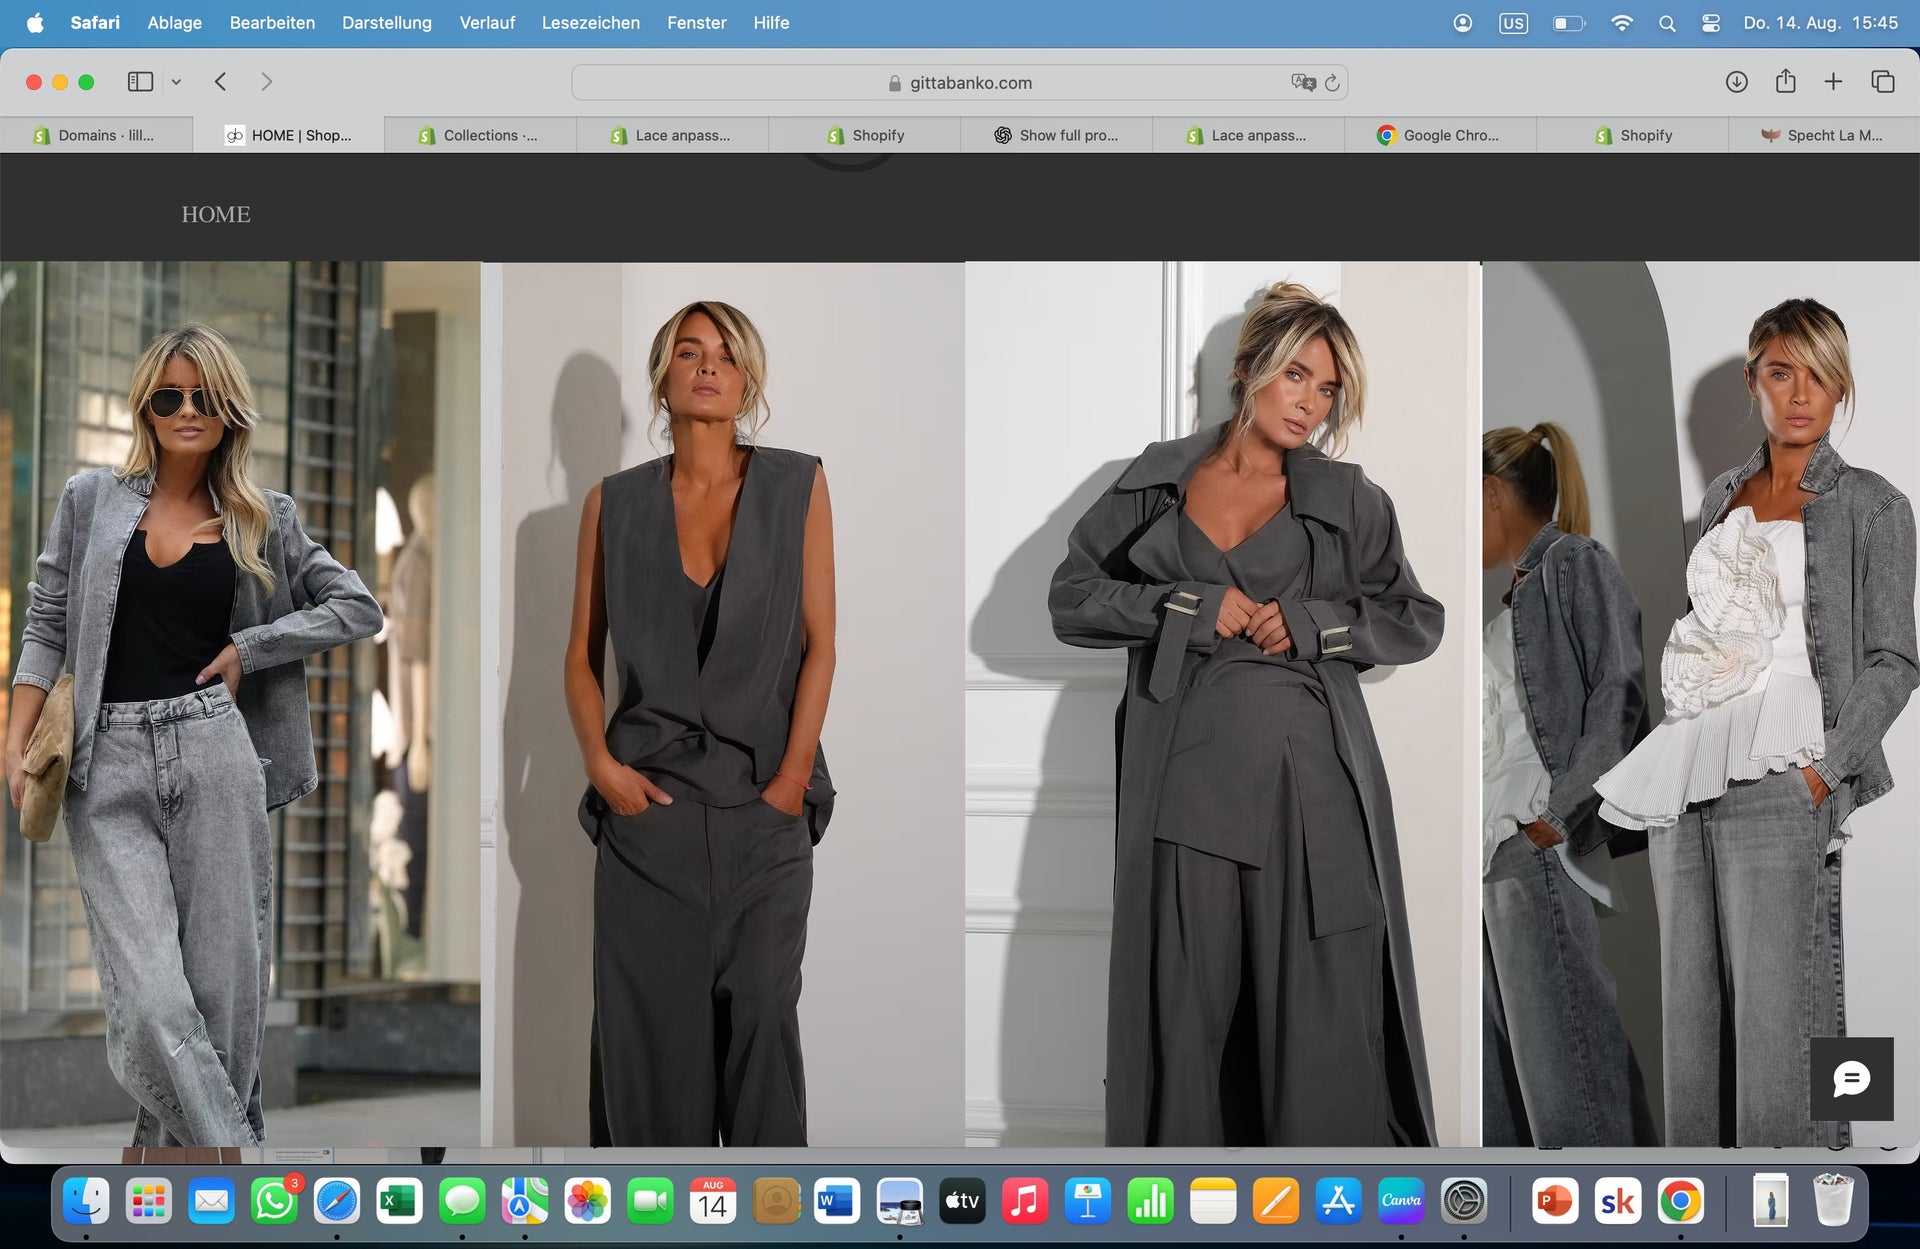This screenshot has height=1249, width=1920.
Task: Open the Safari downloads icon
Action: (1736, 82)
